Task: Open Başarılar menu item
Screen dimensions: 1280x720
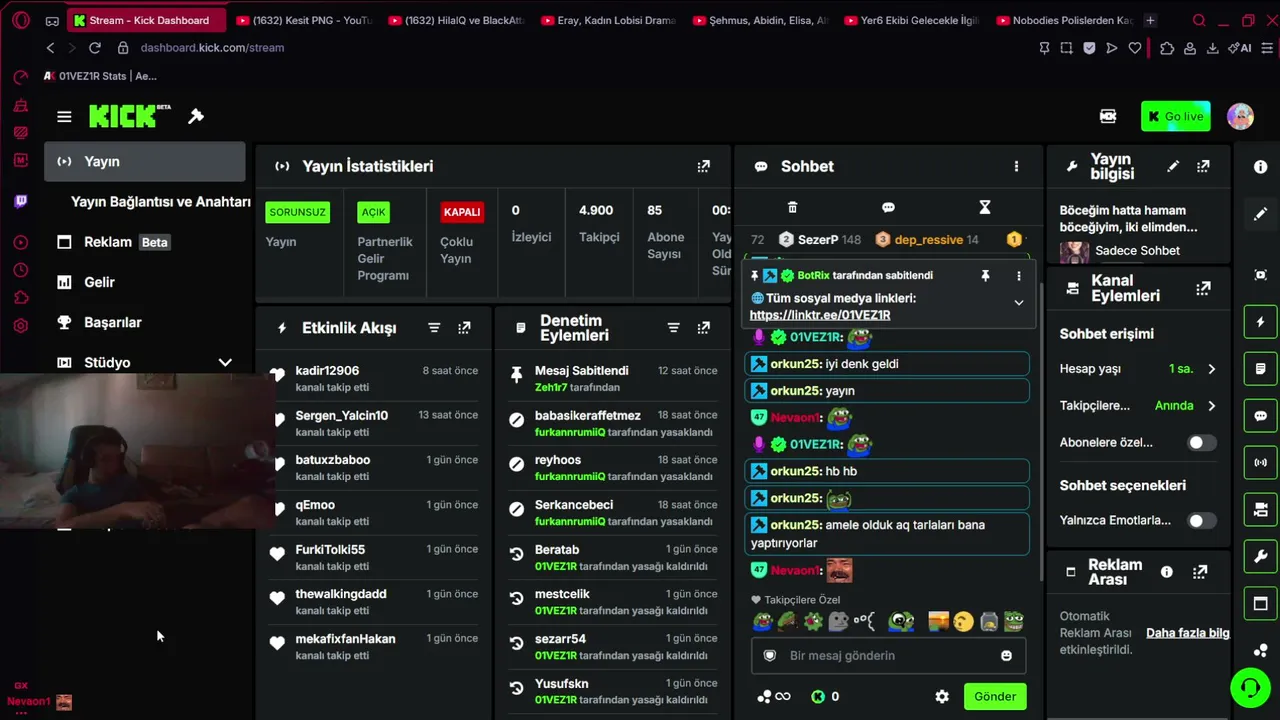Action: click(x=144, y=322)
